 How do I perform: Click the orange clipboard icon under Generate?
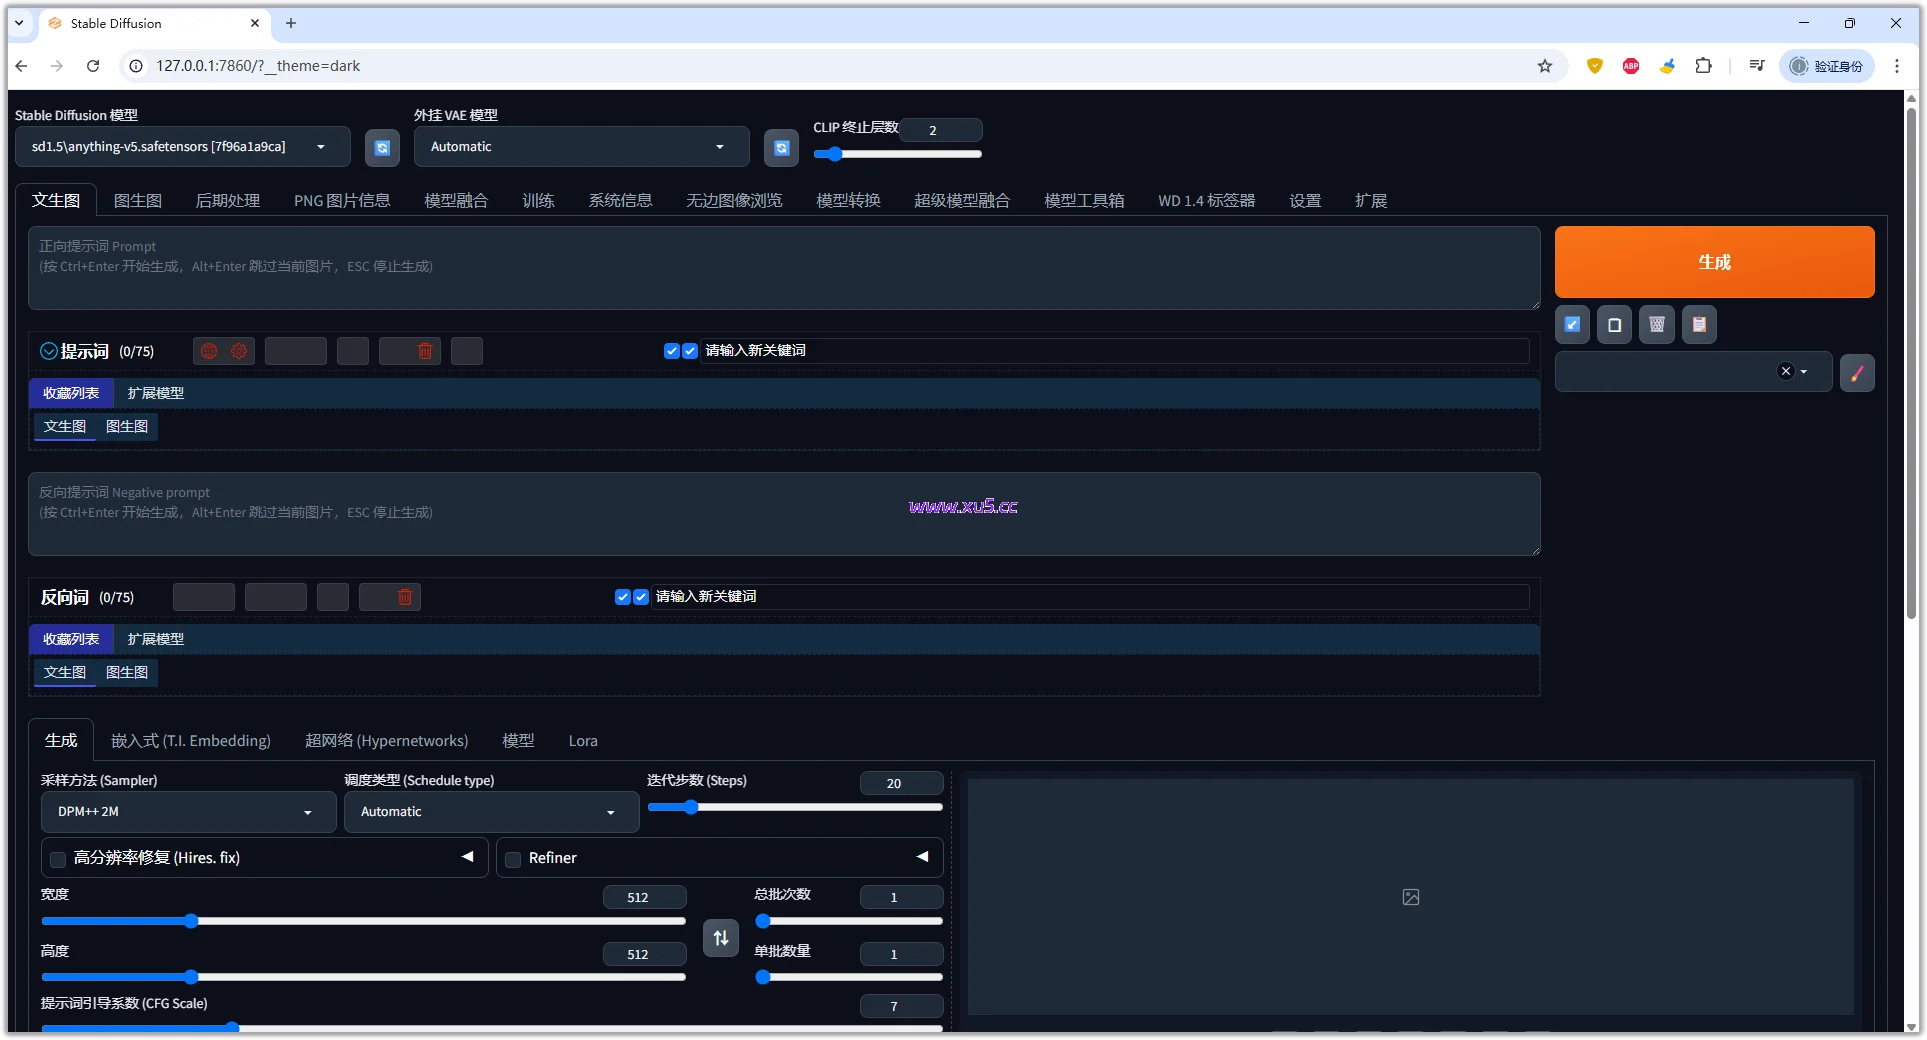click(1698, 325)
